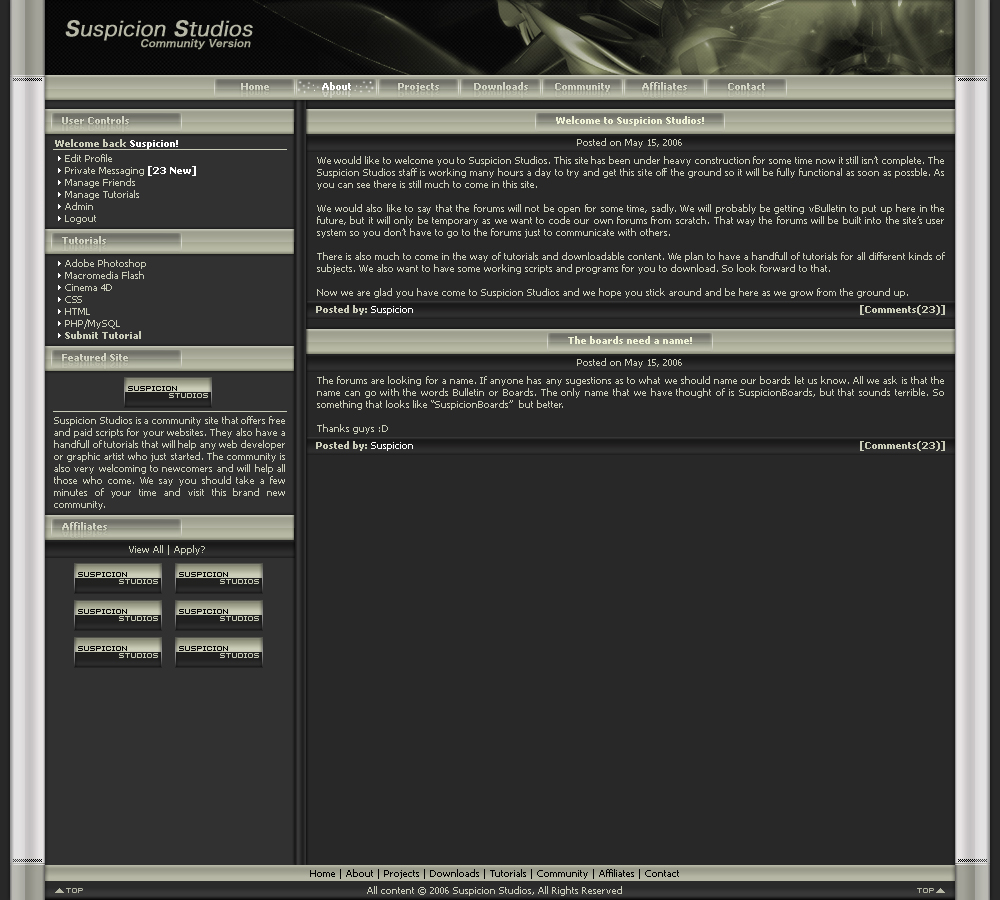1000x900 pixels.
Task: Click the top-left affiliate badge
Action: tap(117, 577)
